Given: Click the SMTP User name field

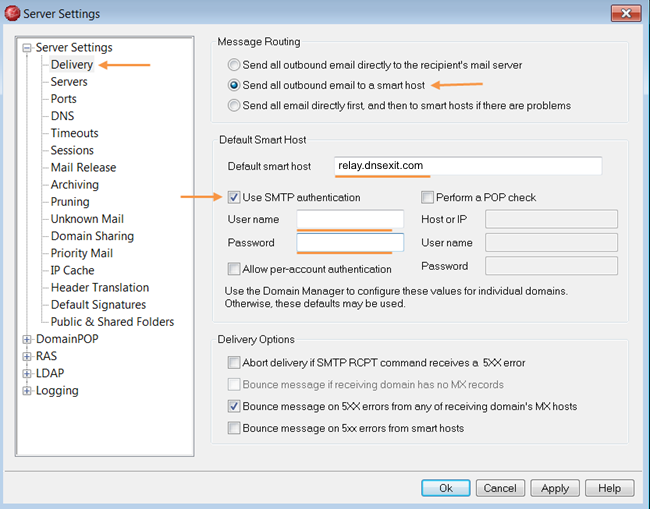Looking at the screenshot, I should [x=350, y=219].
